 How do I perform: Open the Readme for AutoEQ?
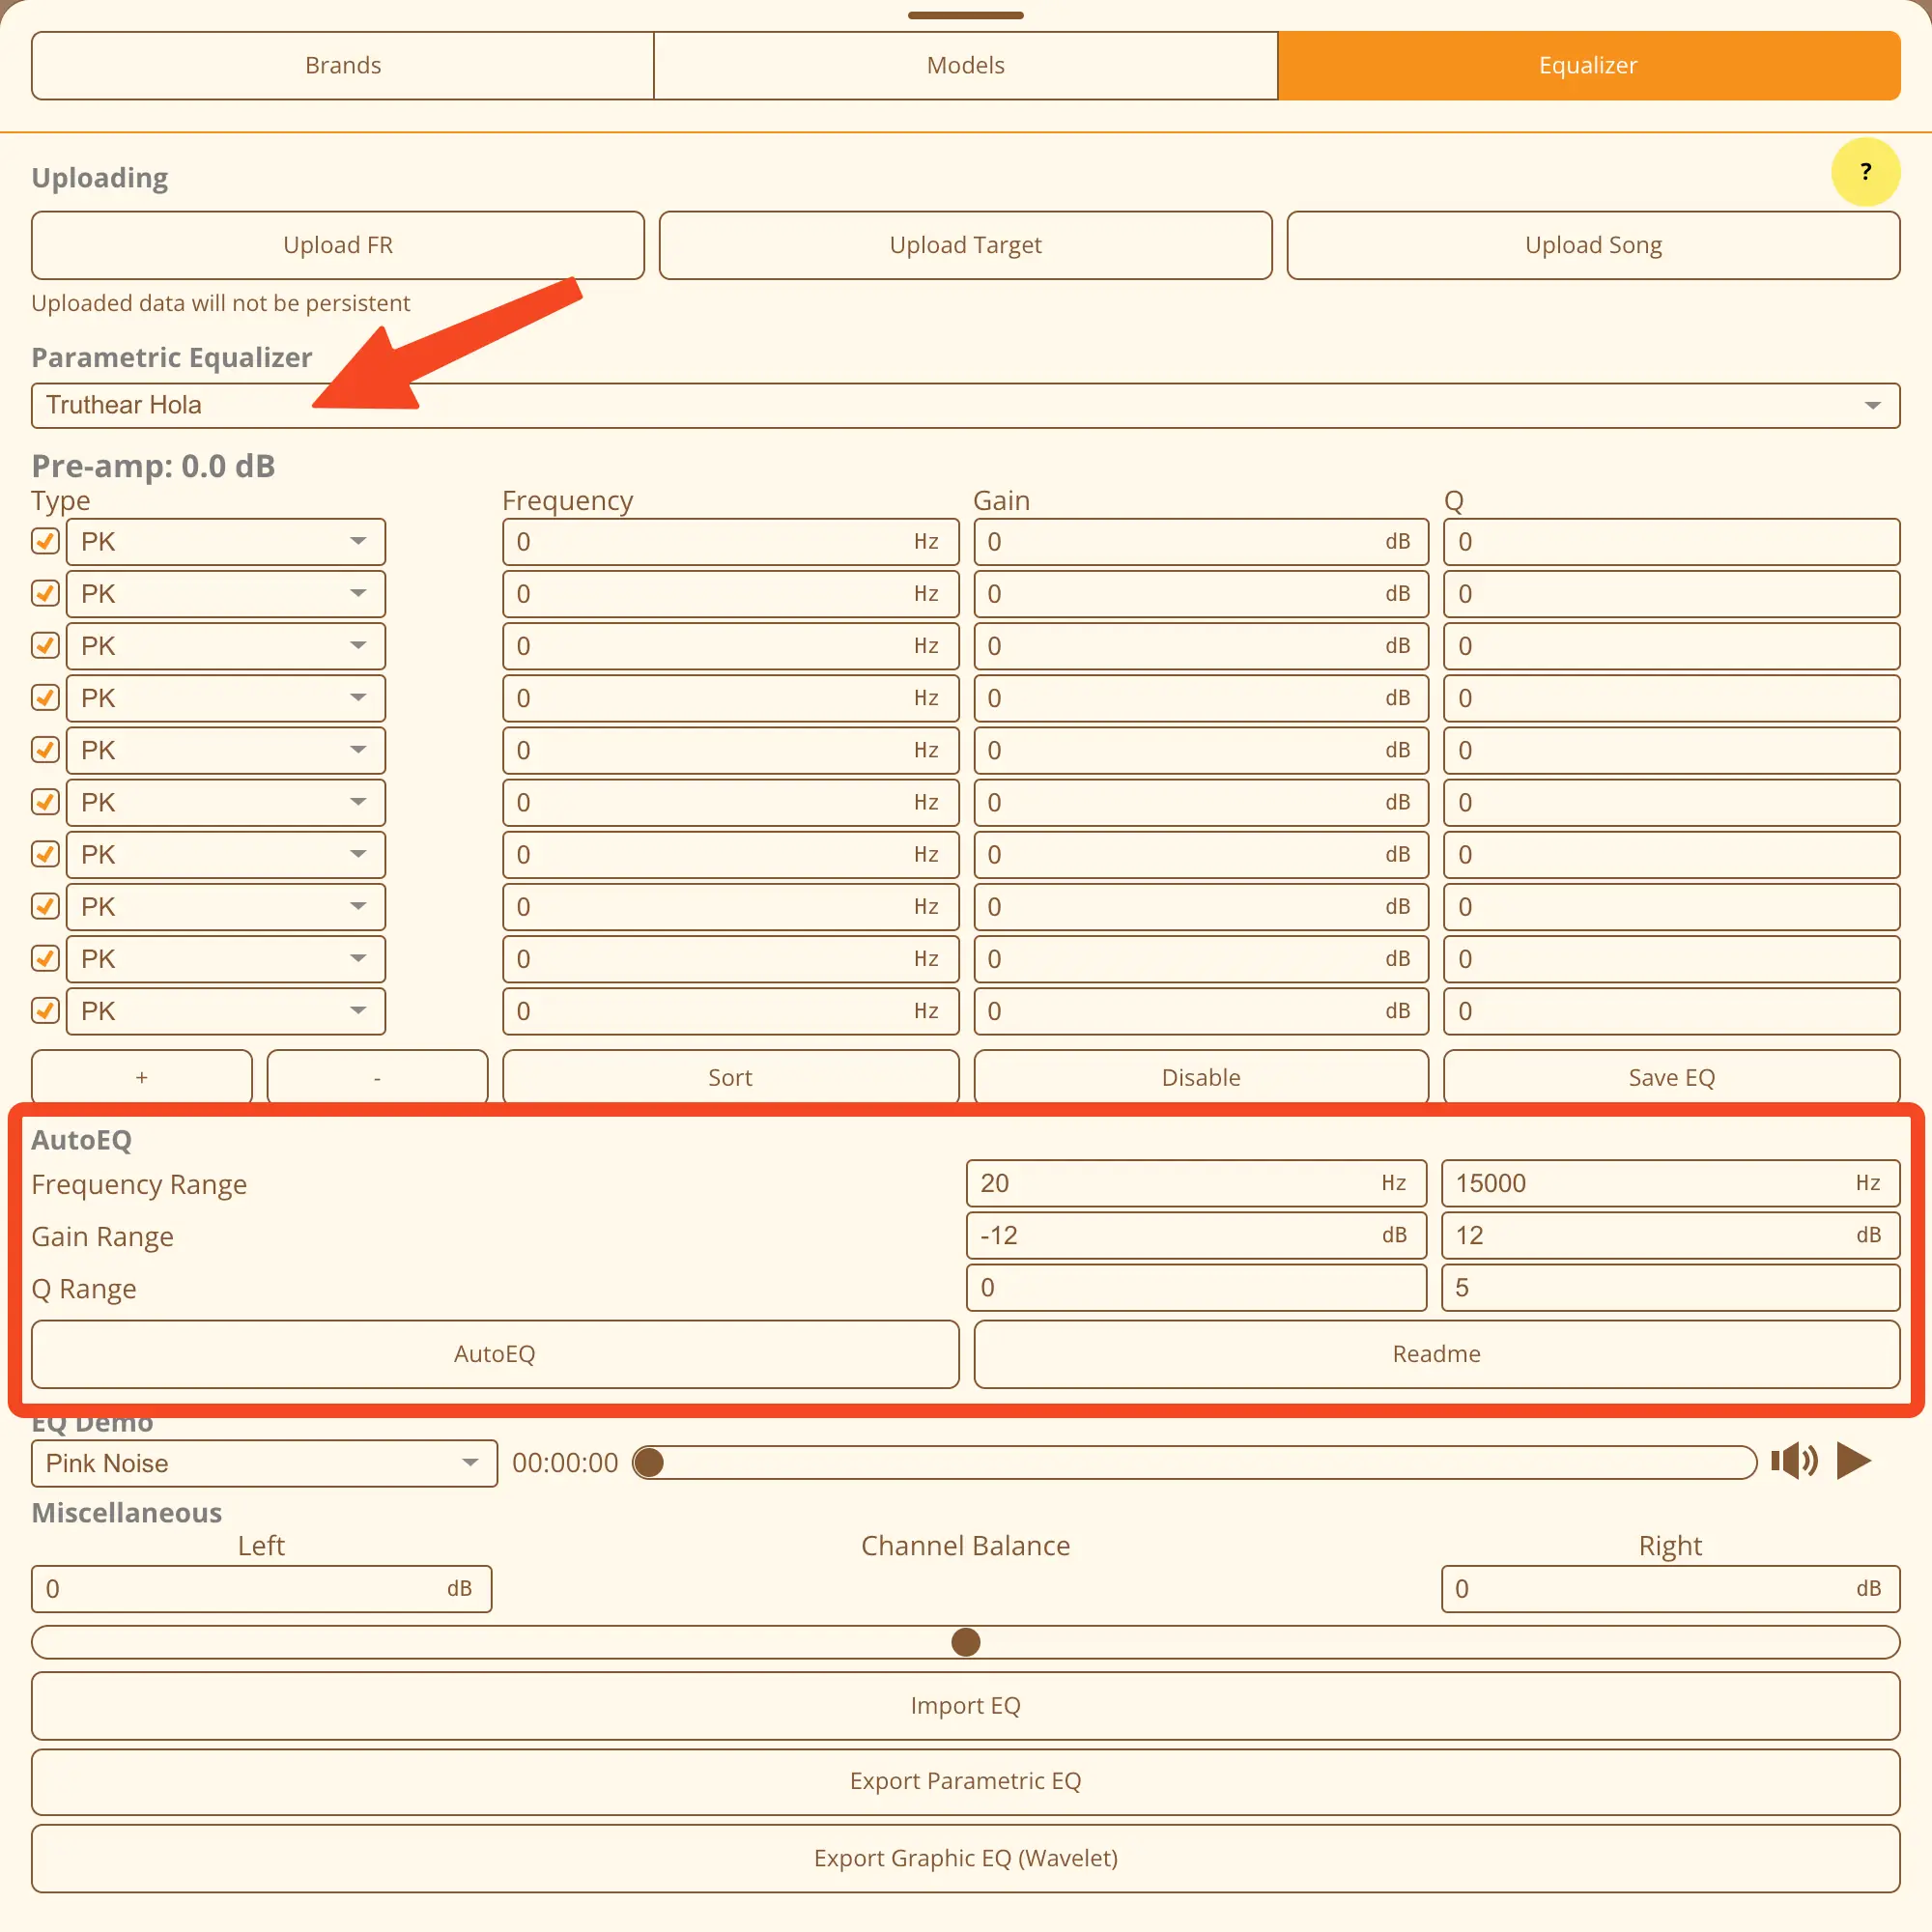[x=1436, y=1354]
